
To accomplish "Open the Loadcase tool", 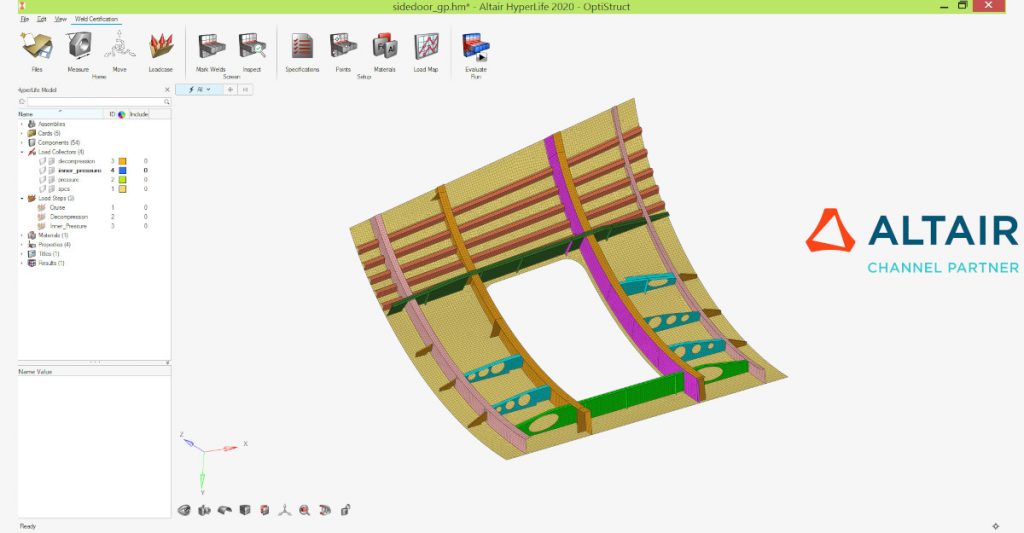I will (160, 47).
